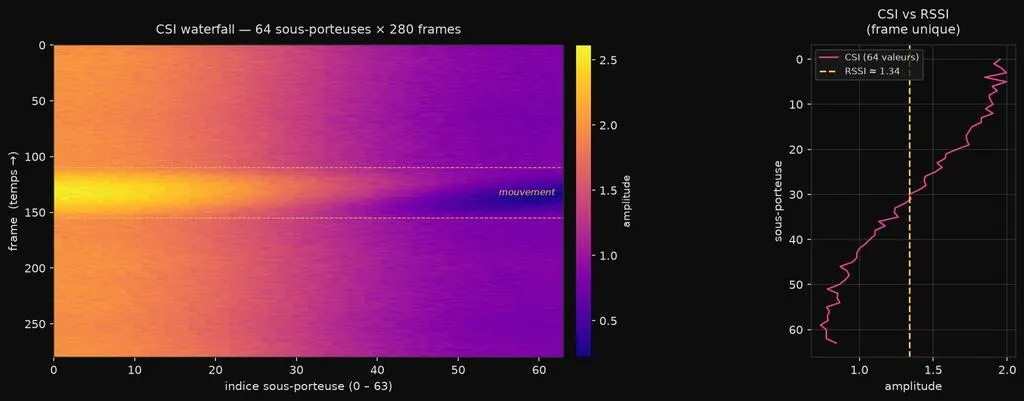This screenshot has width=1024, height=401.
Task: Click the 'sous-porteuse' y-axis label
Action: coord(778,202)
